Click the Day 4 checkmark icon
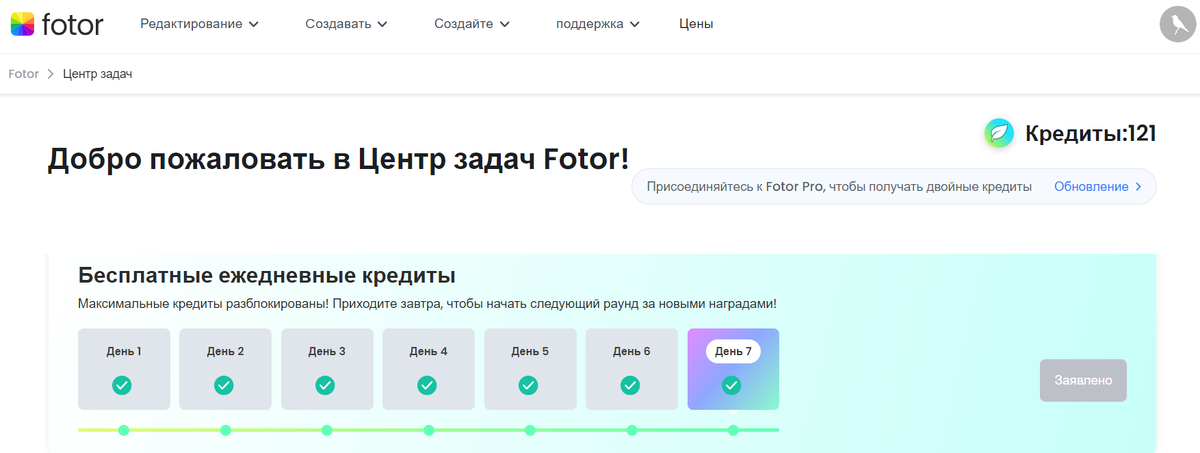Viewport: 1200px width, 453px height. point(427,385)
